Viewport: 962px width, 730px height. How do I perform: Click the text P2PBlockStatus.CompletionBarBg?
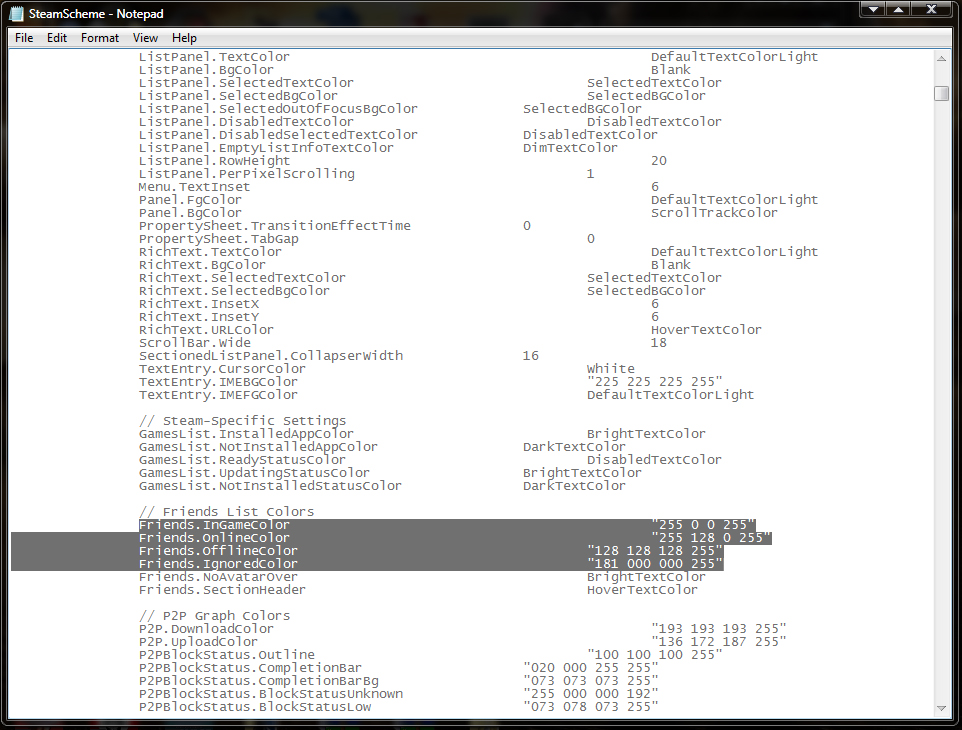258,681
